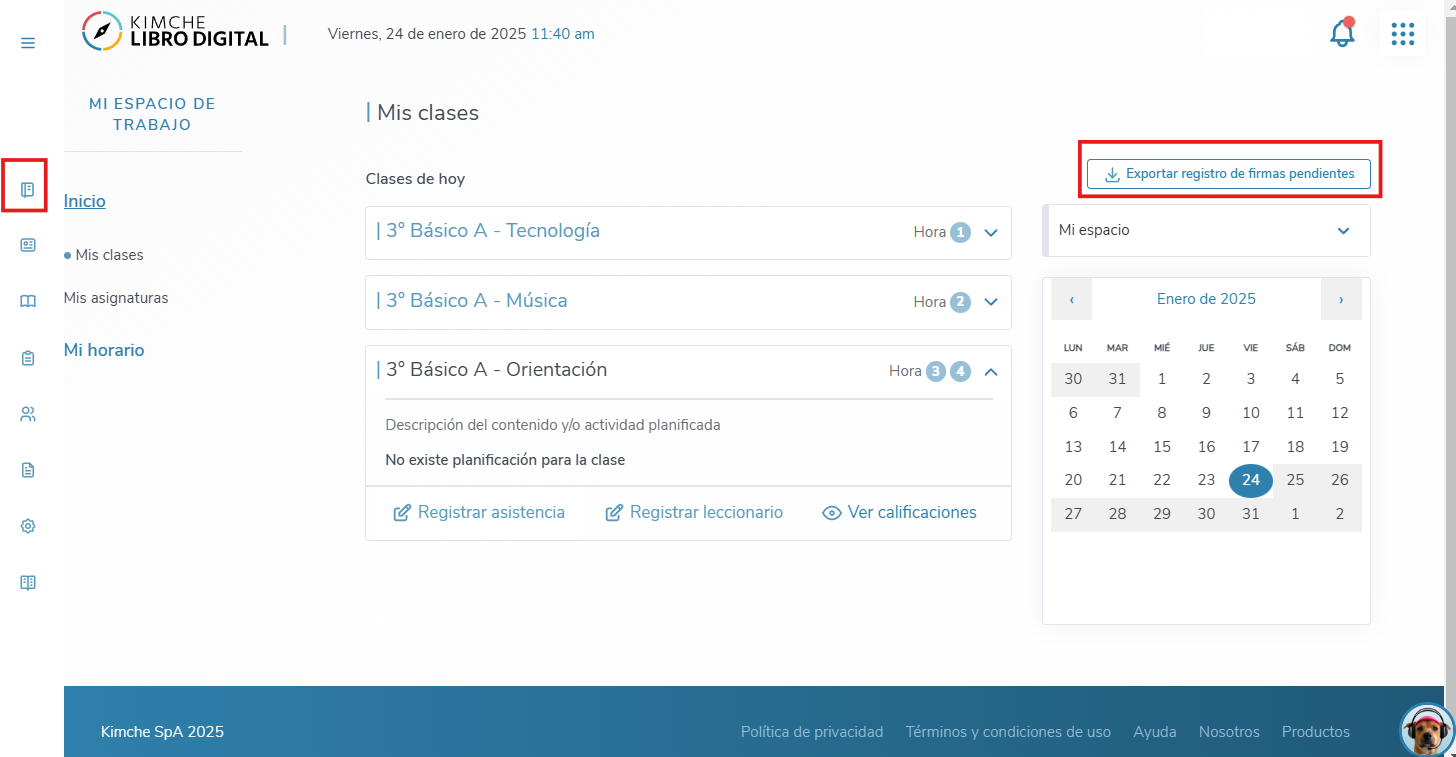Click the open book with text lines icon at sidebar bottom
Viewport: 1456px width, 757px height.
[28, 582]
